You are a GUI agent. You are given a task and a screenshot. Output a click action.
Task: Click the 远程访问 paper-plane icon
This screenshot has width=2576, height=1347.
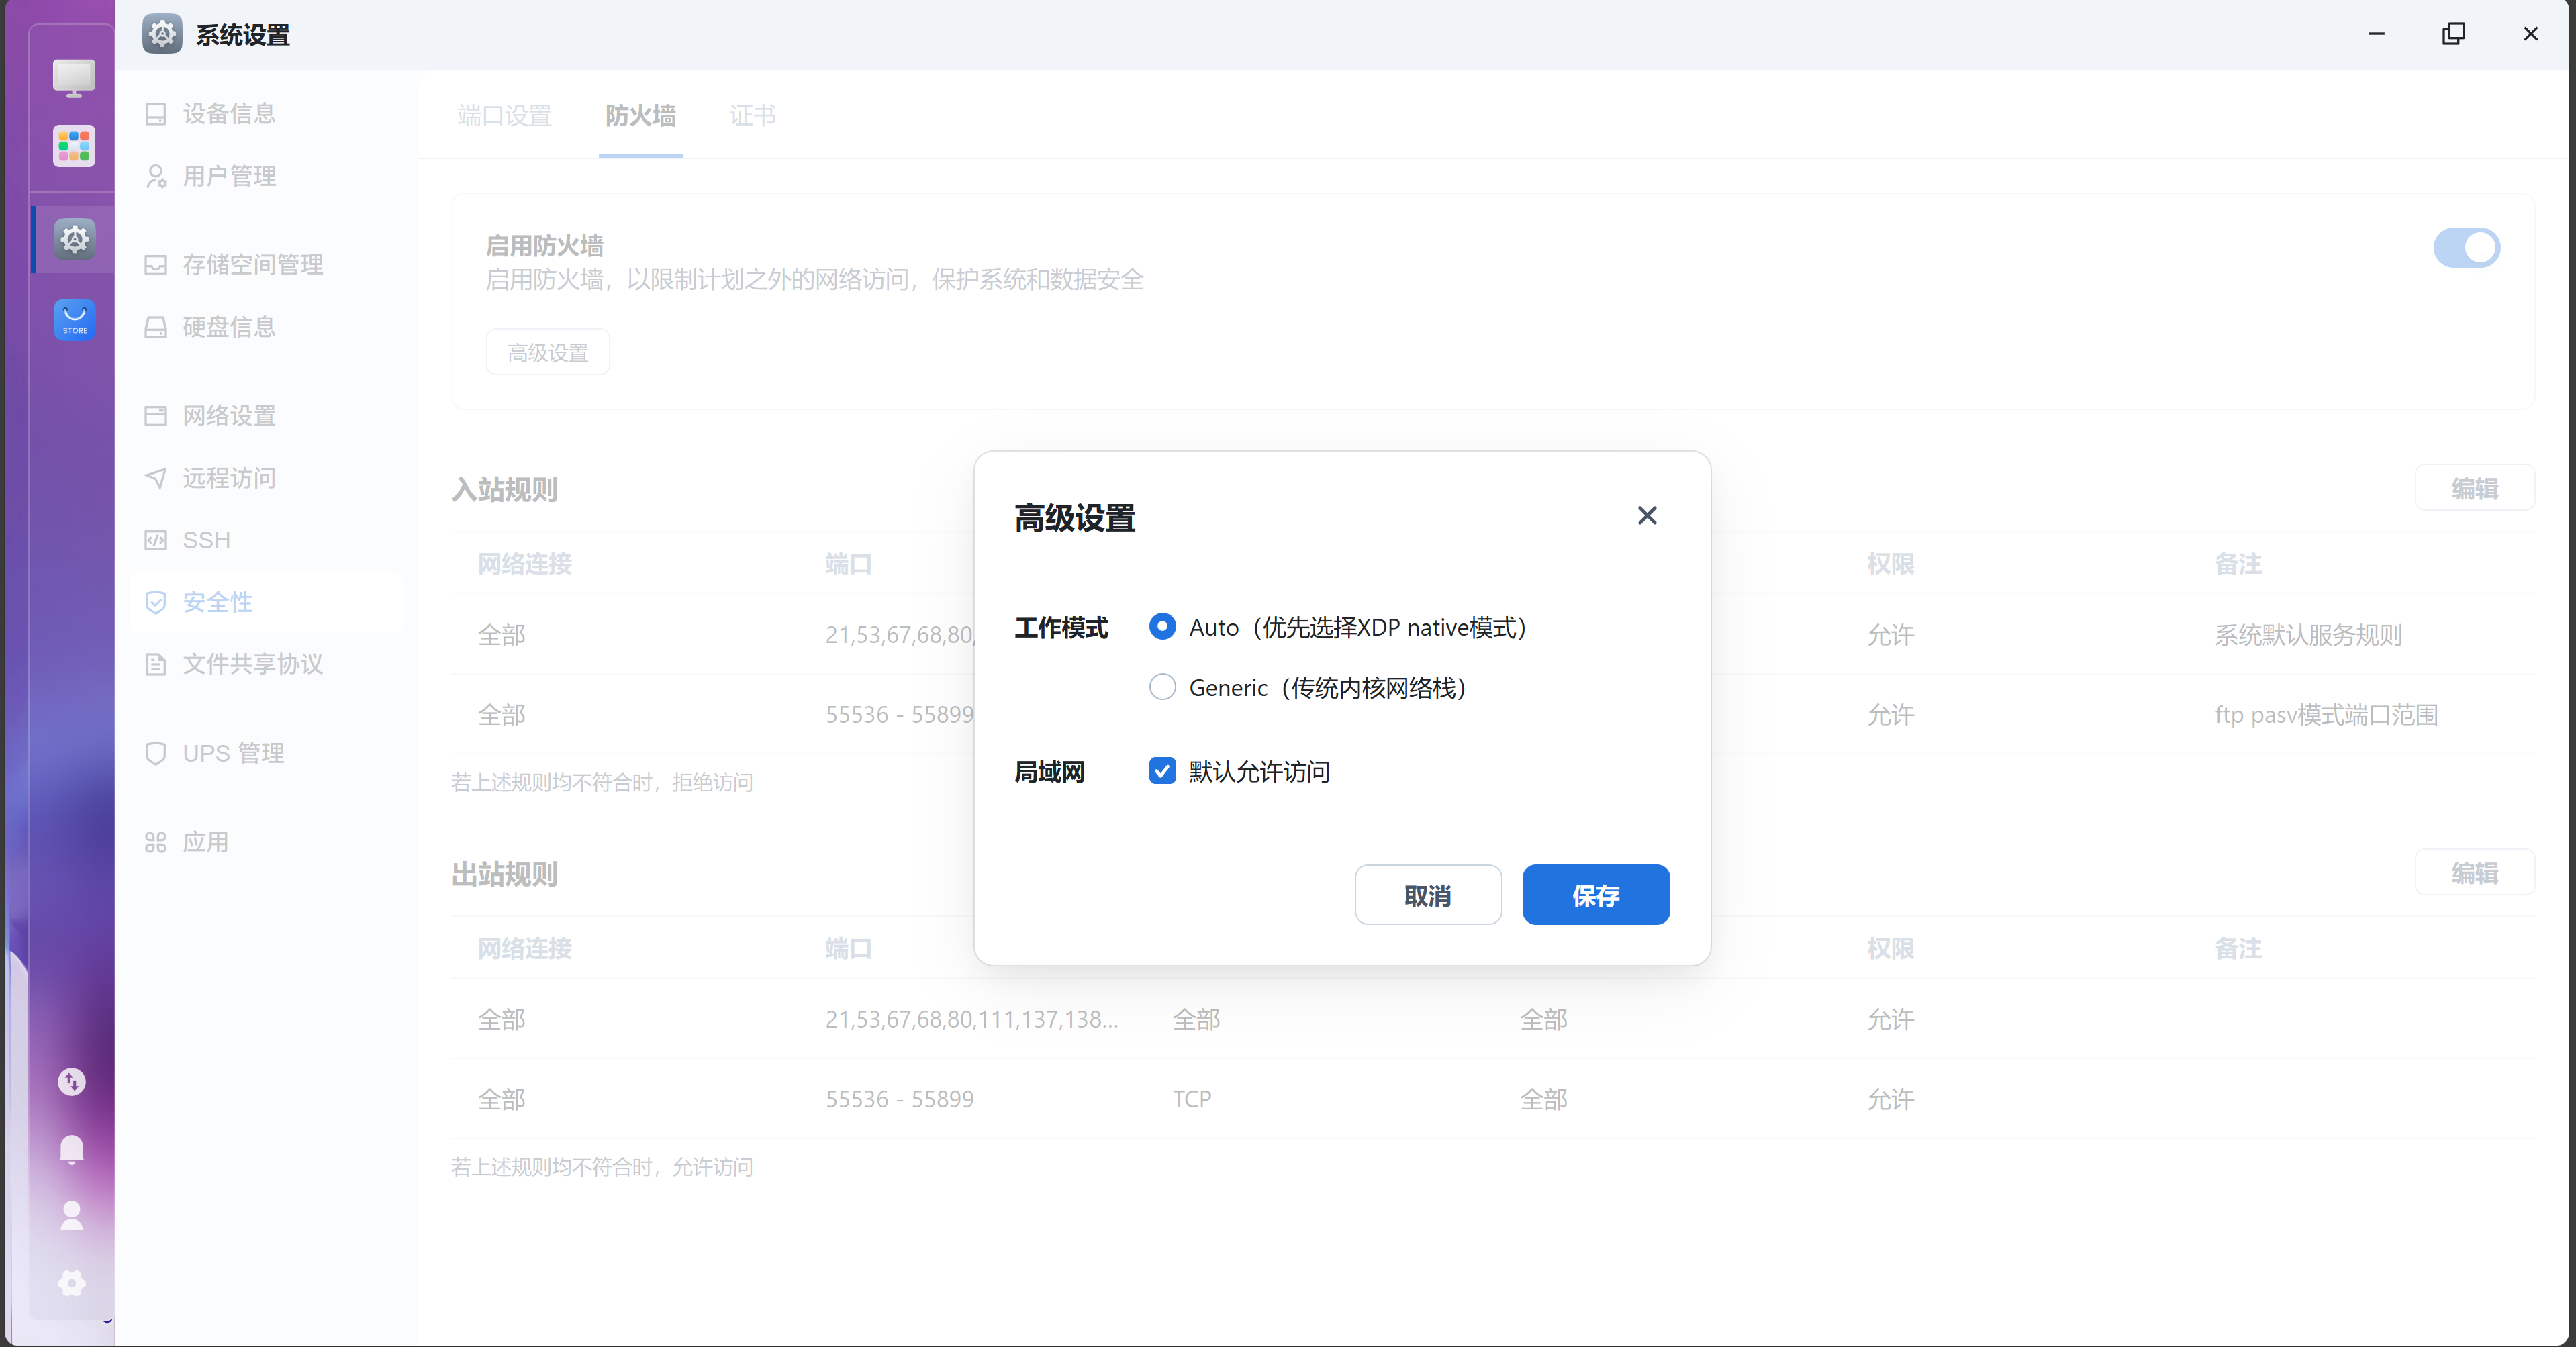click(155, 478)
